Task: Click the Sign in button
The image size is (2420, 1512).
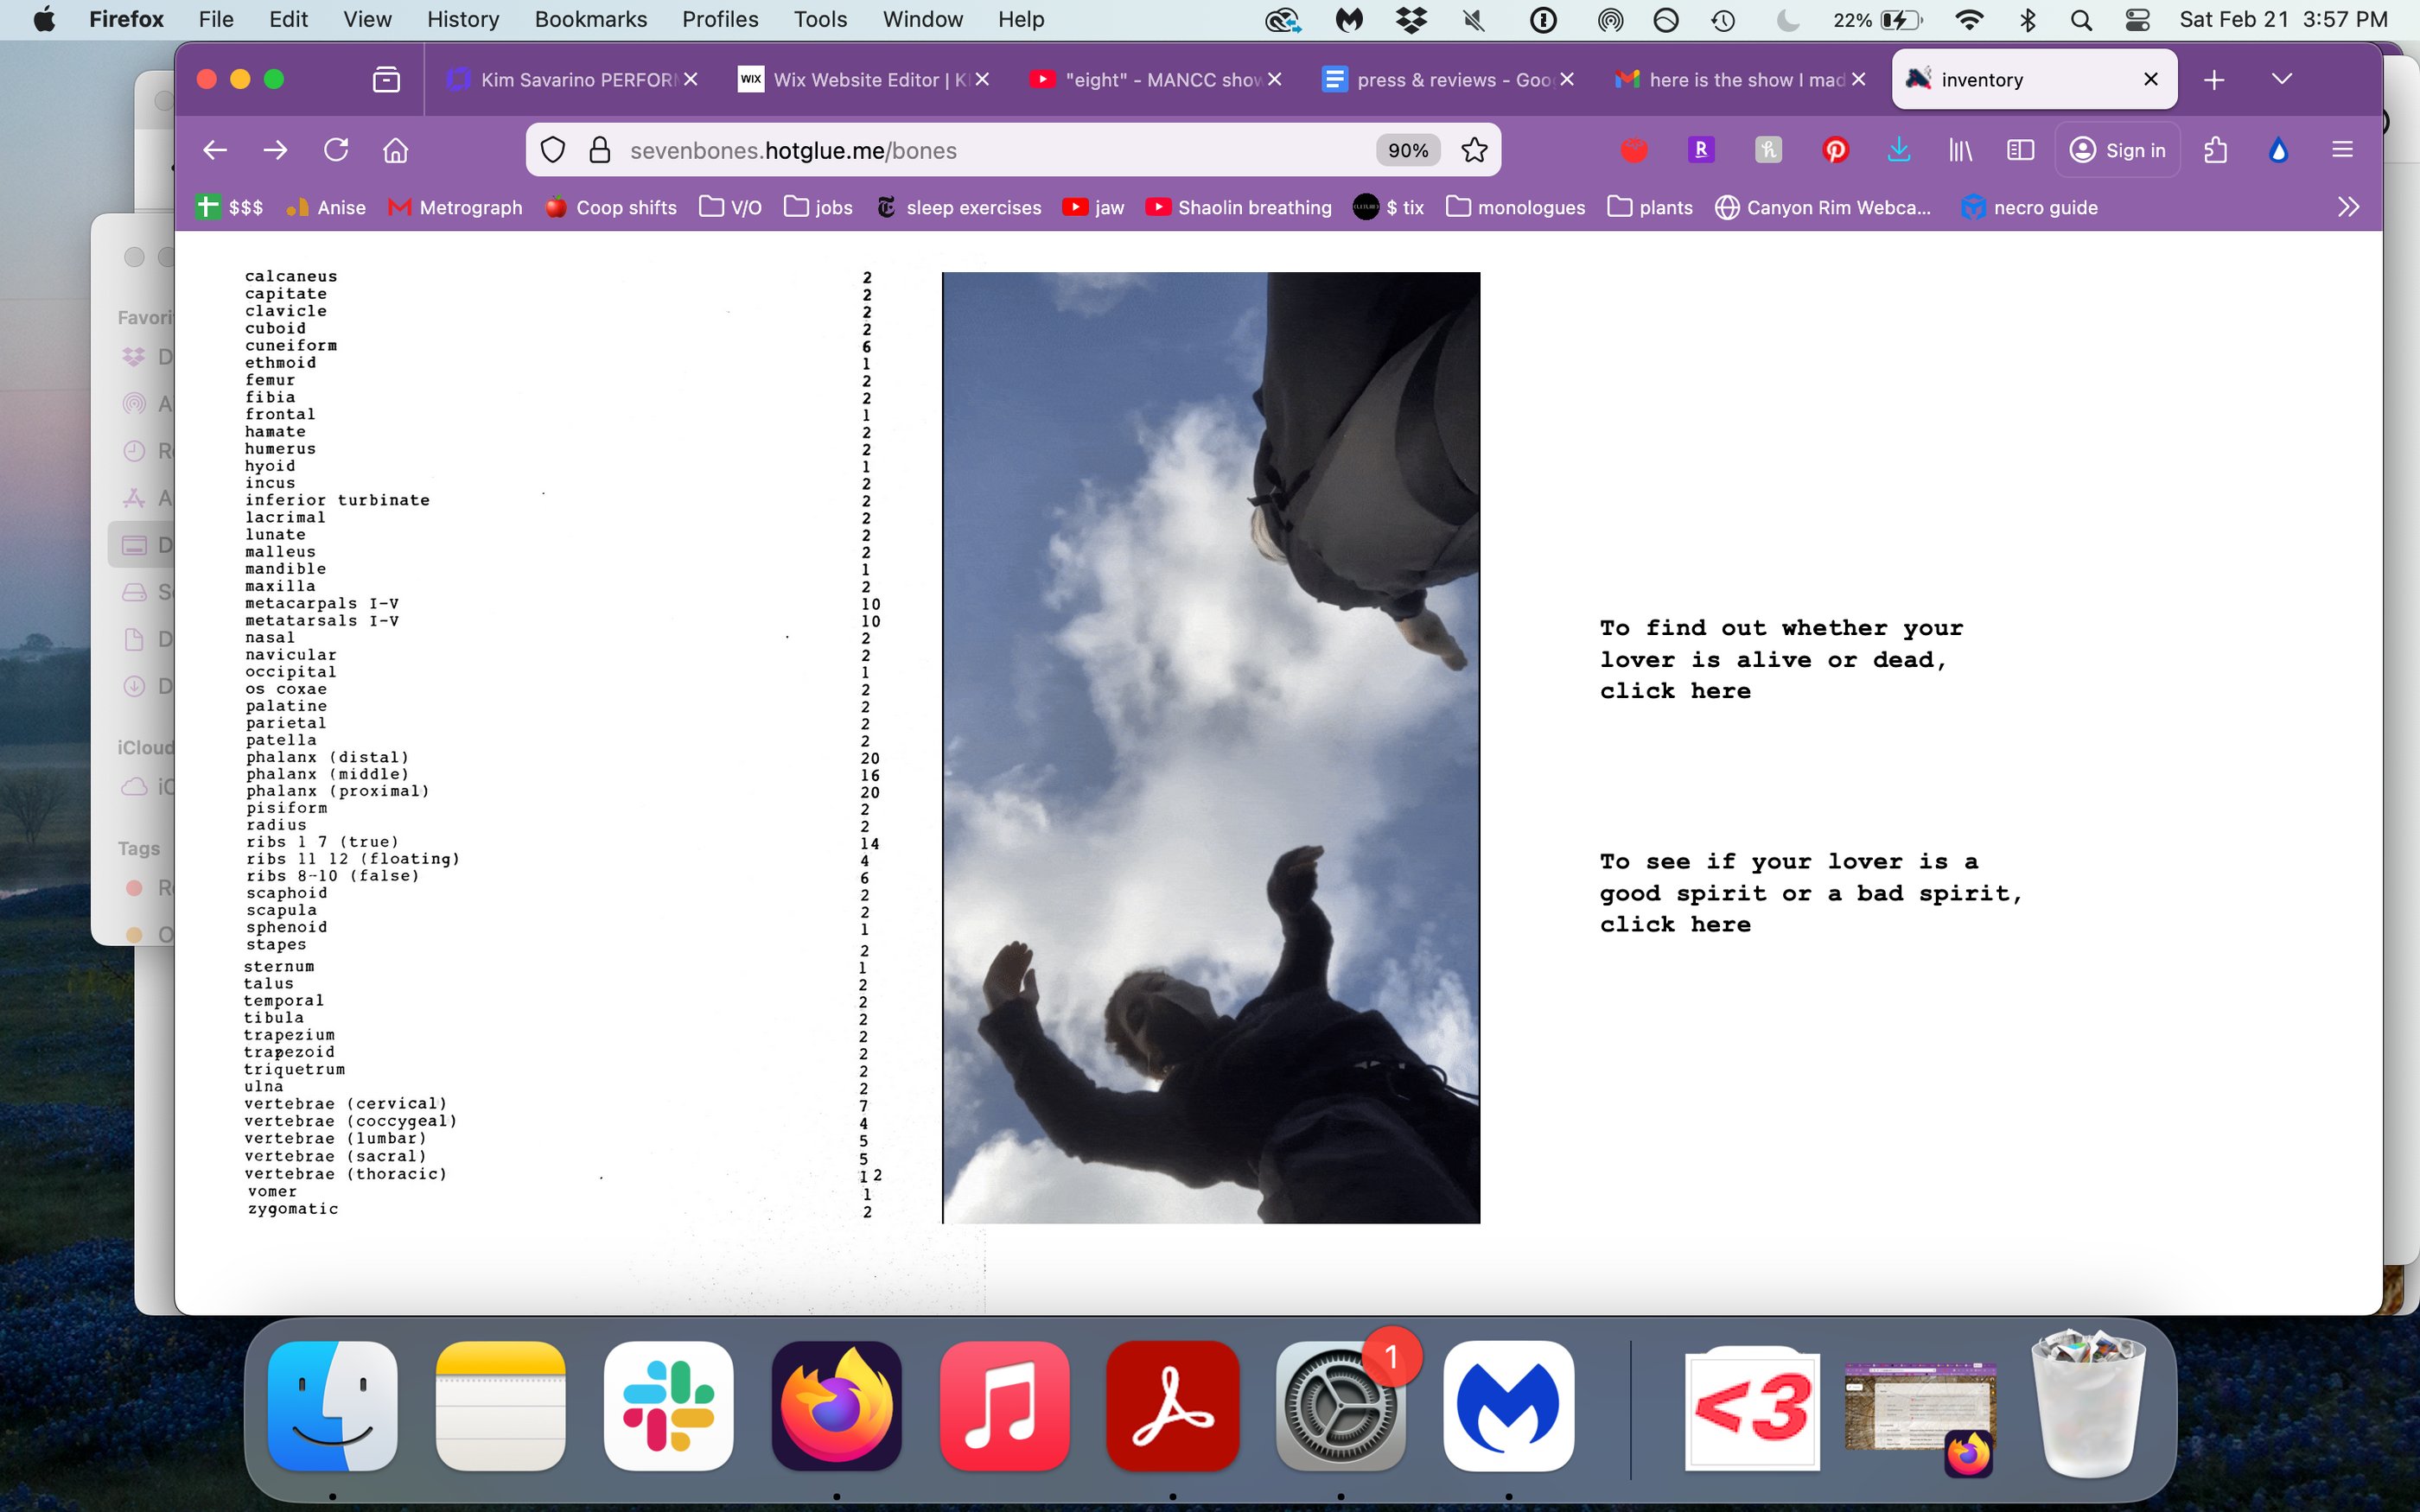Action: click(2118, 150)
